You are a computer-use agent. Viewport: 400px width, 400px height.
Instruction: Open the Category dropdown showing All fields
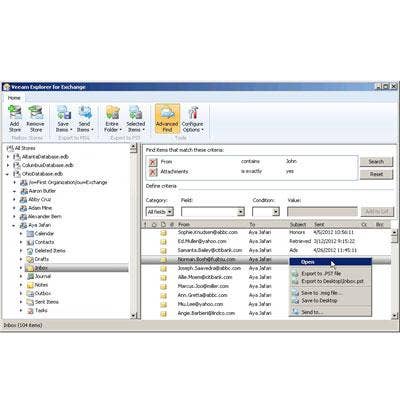pyautogui.click(x=160, y=212)
